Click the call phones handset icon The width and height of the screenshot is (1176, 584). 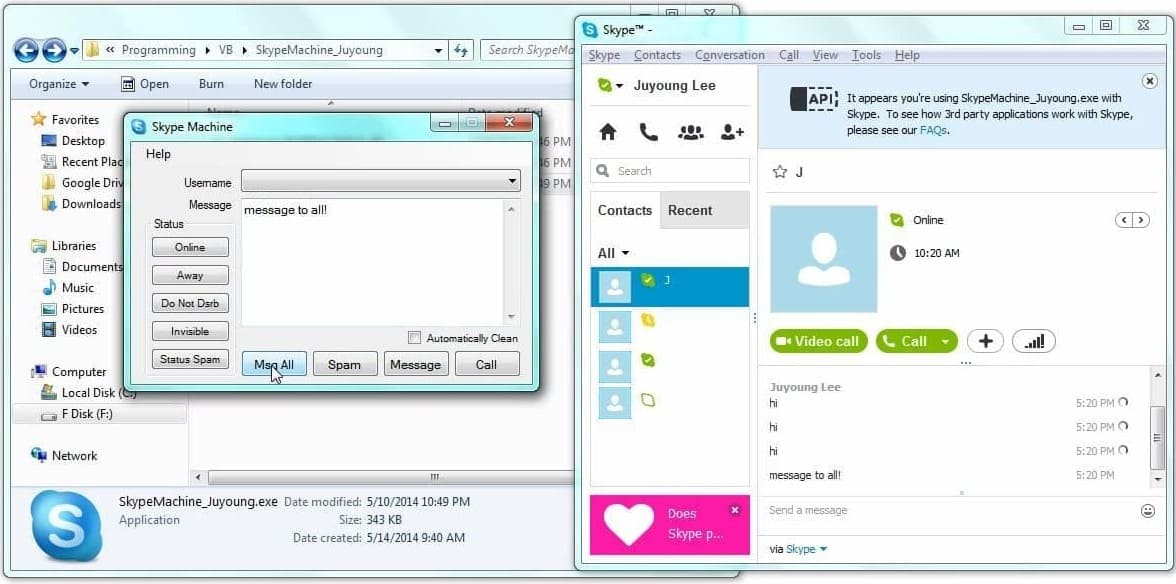click(648, 132)
